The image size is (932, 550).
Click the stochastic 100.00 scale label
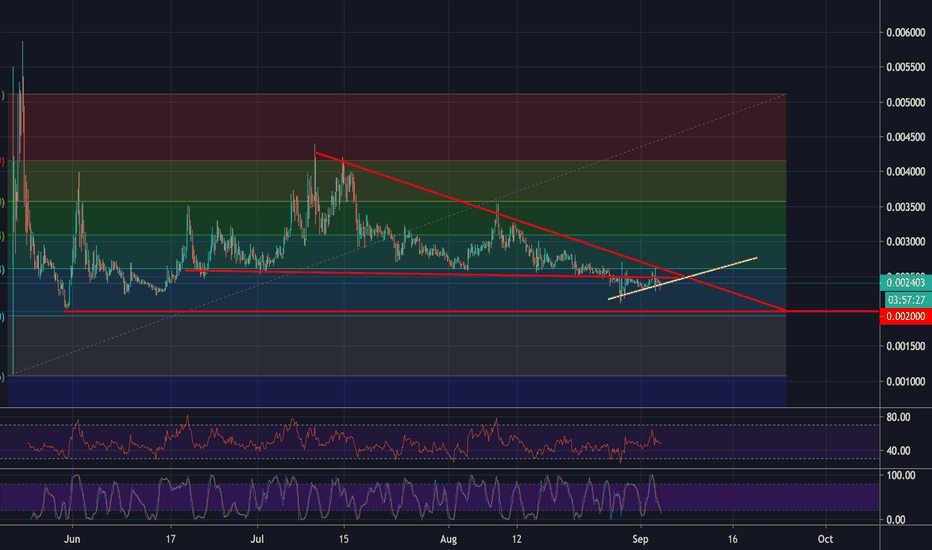tap(900, 475)
